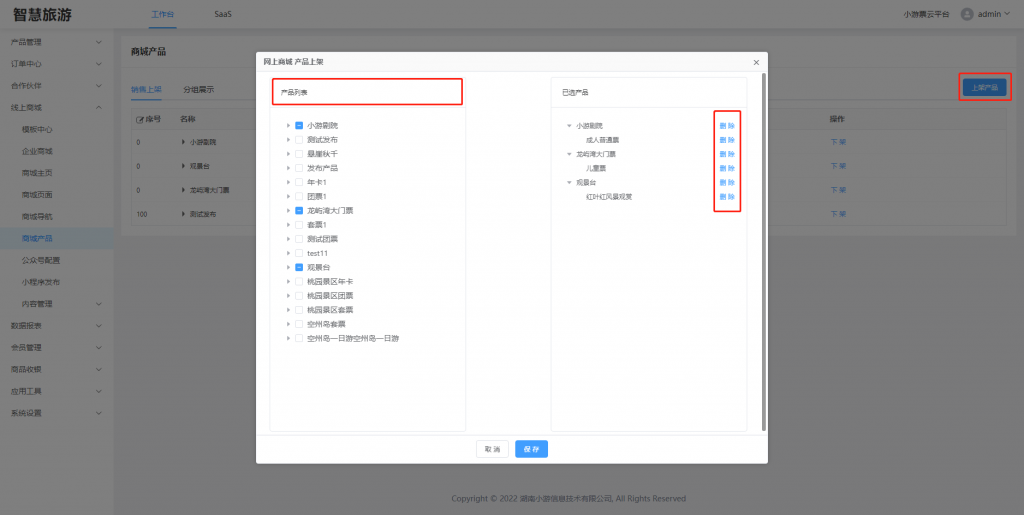Close the 网上商城 产品上架 dialog
This screenshot has width=1024, height=515.
(756, 62)
